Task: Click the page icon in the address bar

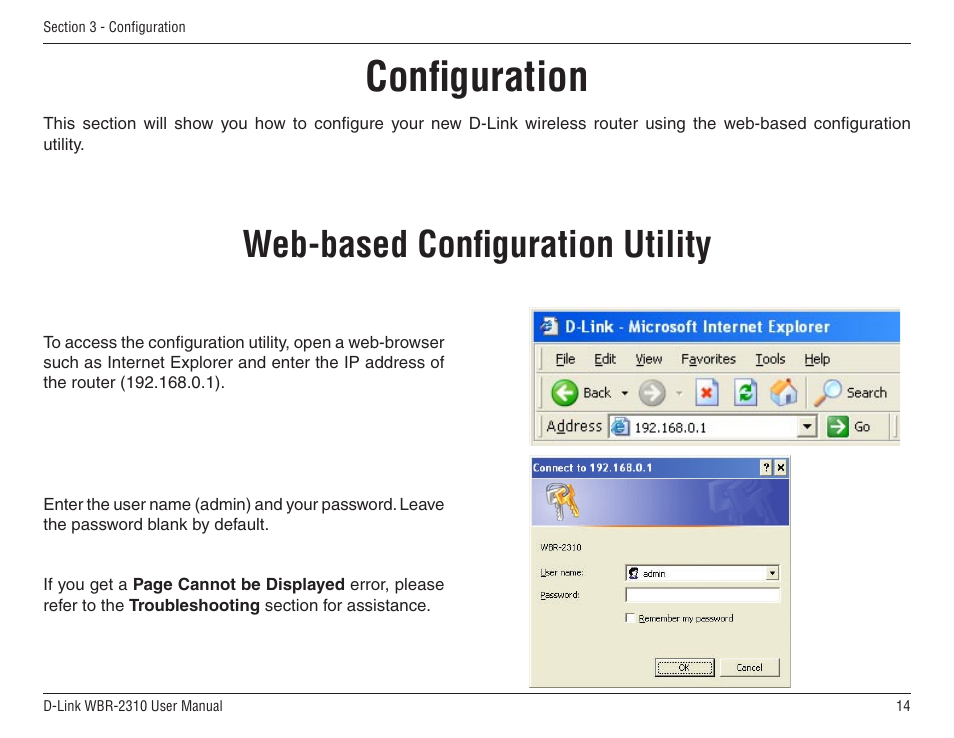Action: pos(620,426)
